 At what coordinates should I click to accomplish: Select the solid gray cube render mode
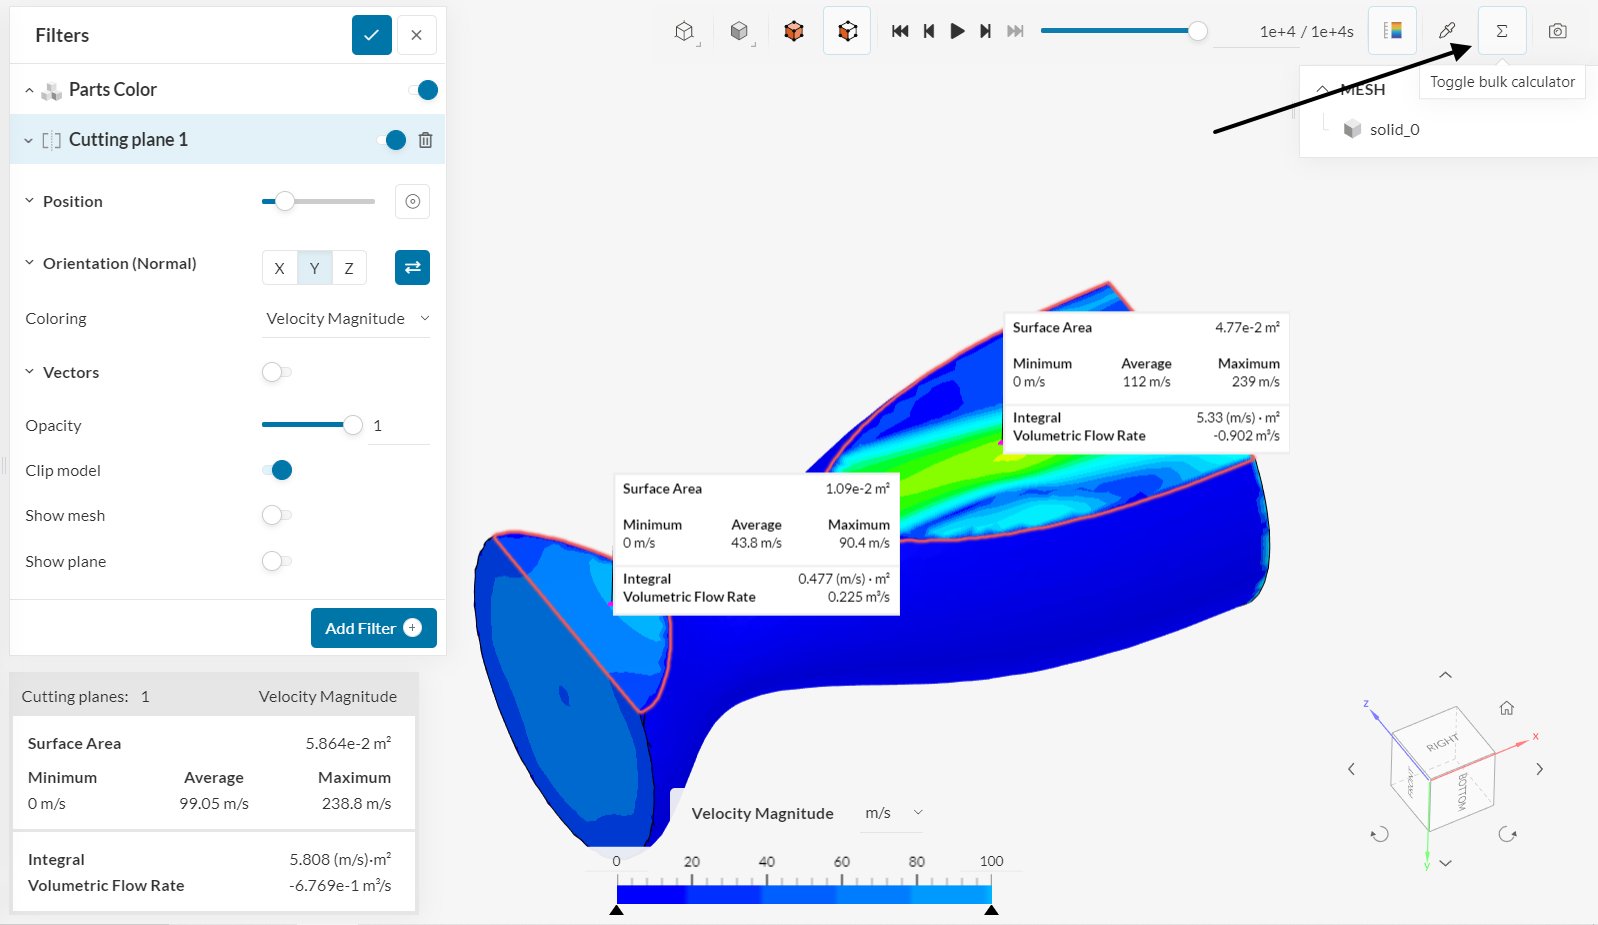coord(739,31)
